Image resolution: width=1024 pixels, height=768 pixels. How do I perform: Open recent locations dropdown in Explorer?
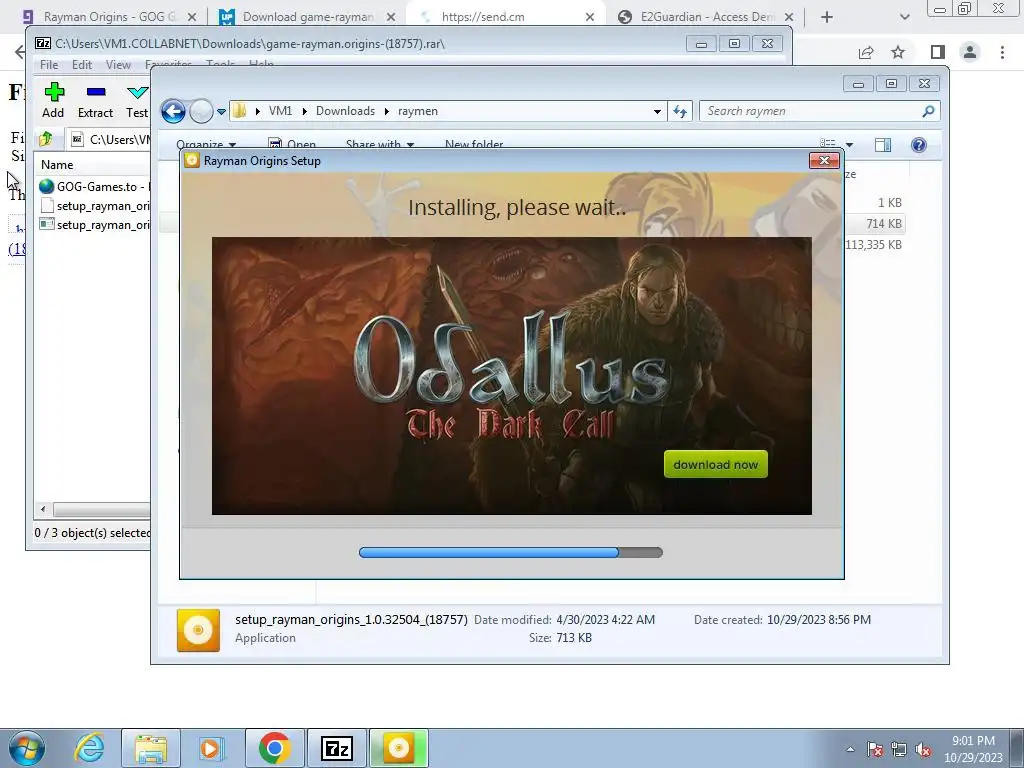tap(221, 112)
